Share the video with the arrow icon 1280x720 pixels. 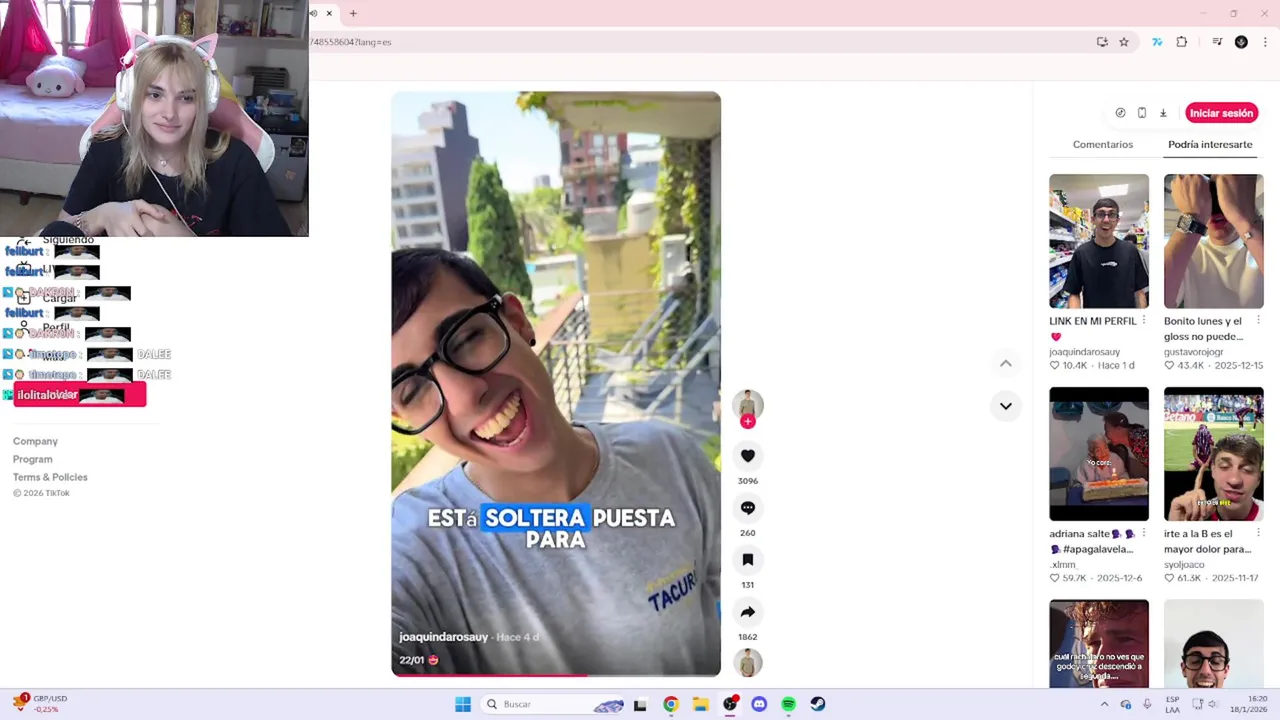coord(747,612)
